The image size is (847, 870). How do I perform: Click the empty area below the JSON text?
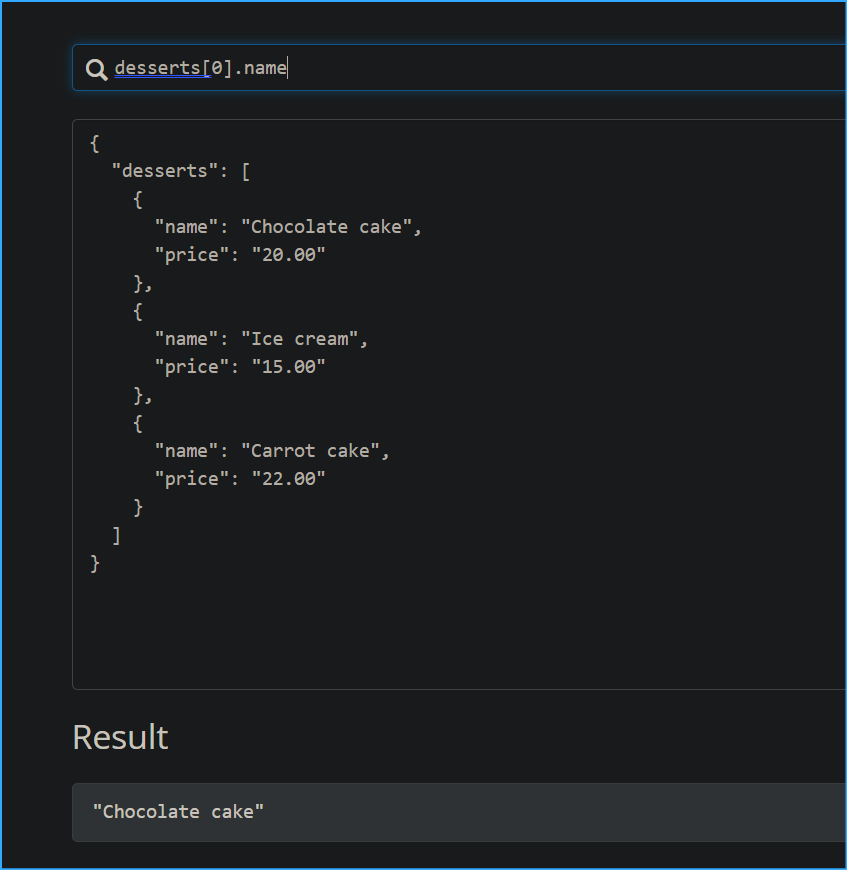[x=450, y=630]
